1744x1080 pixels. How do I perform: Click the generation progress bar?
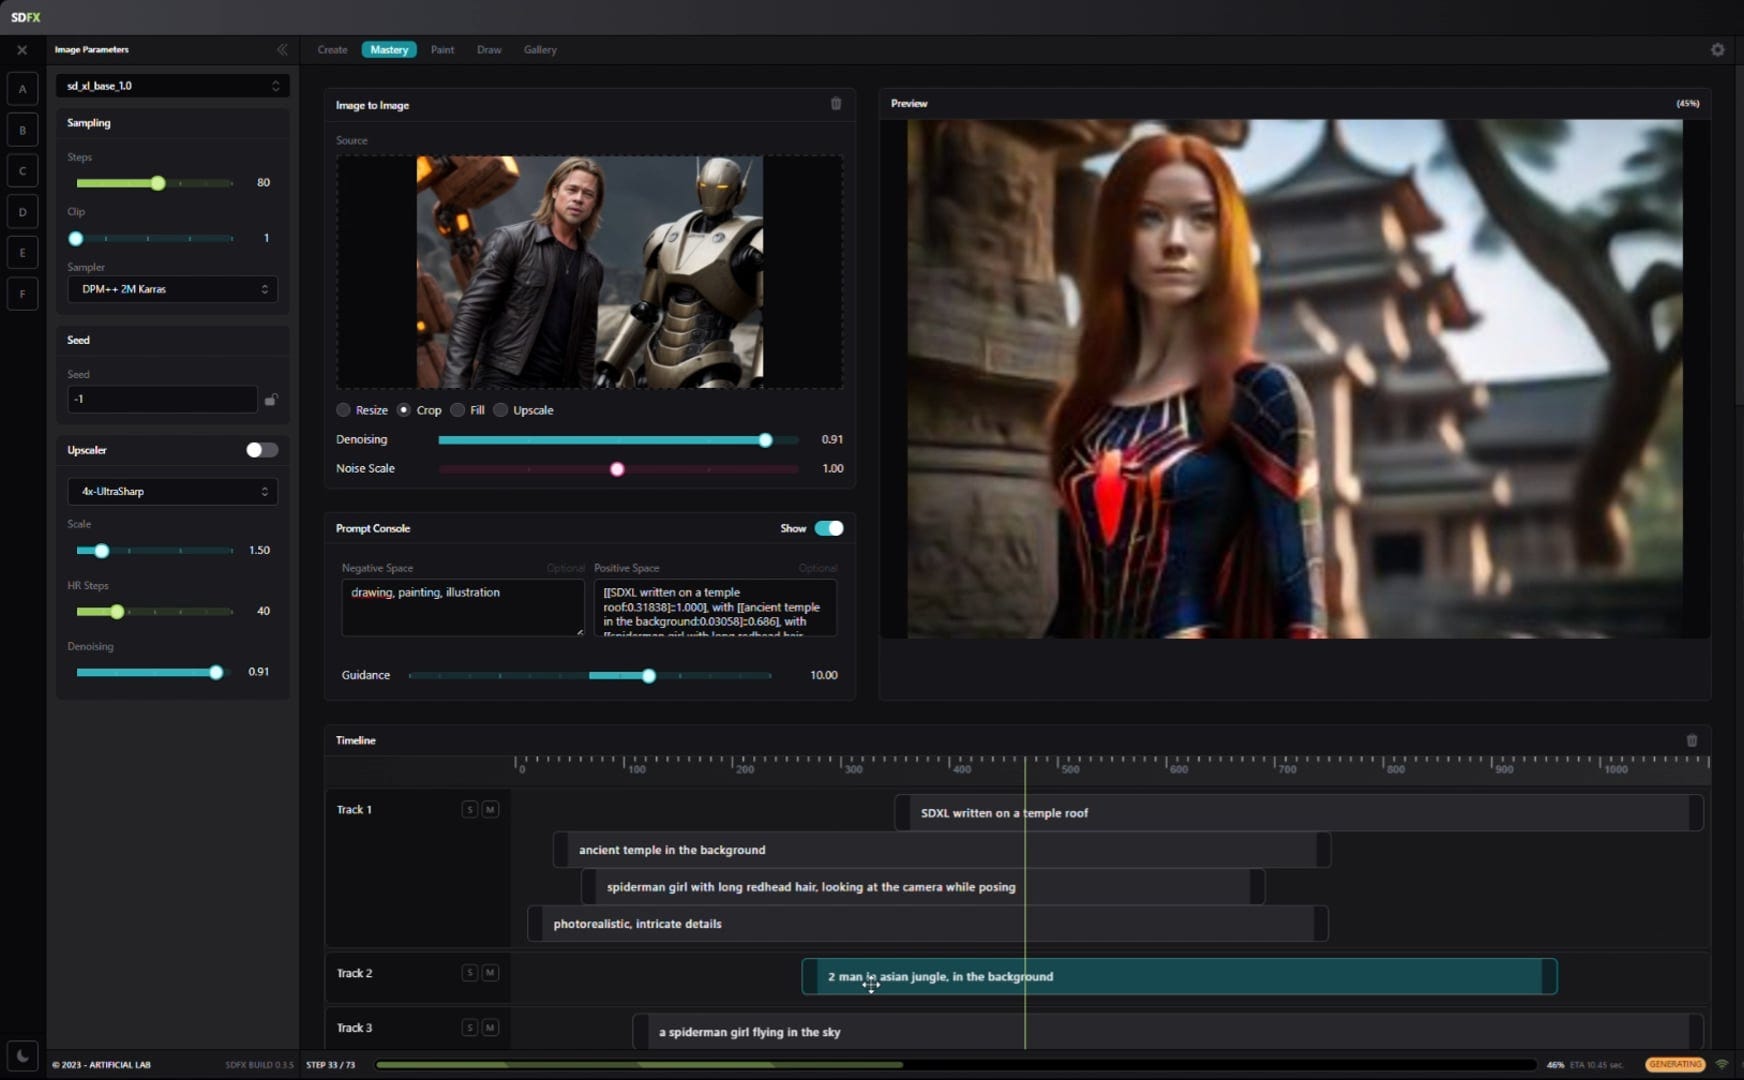point(955,1065)
